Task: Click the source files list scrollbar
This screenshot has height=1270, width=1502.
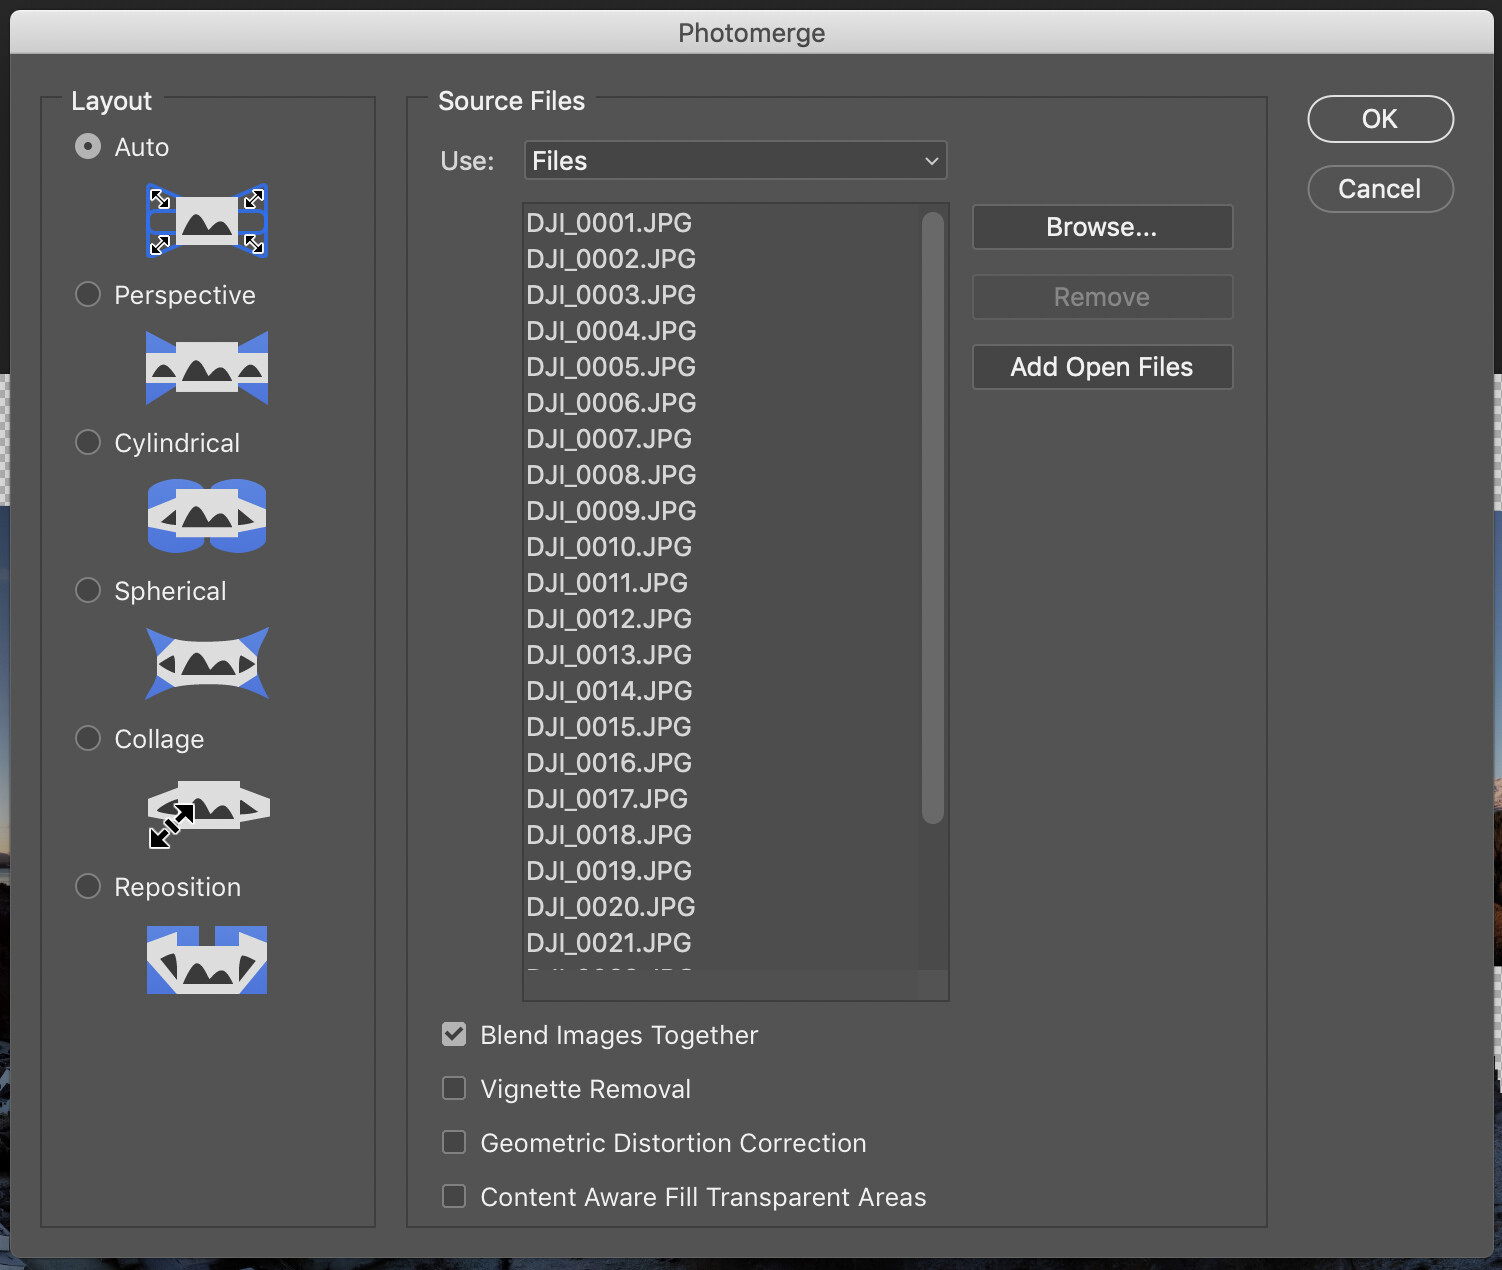Action: coord(933,517)
